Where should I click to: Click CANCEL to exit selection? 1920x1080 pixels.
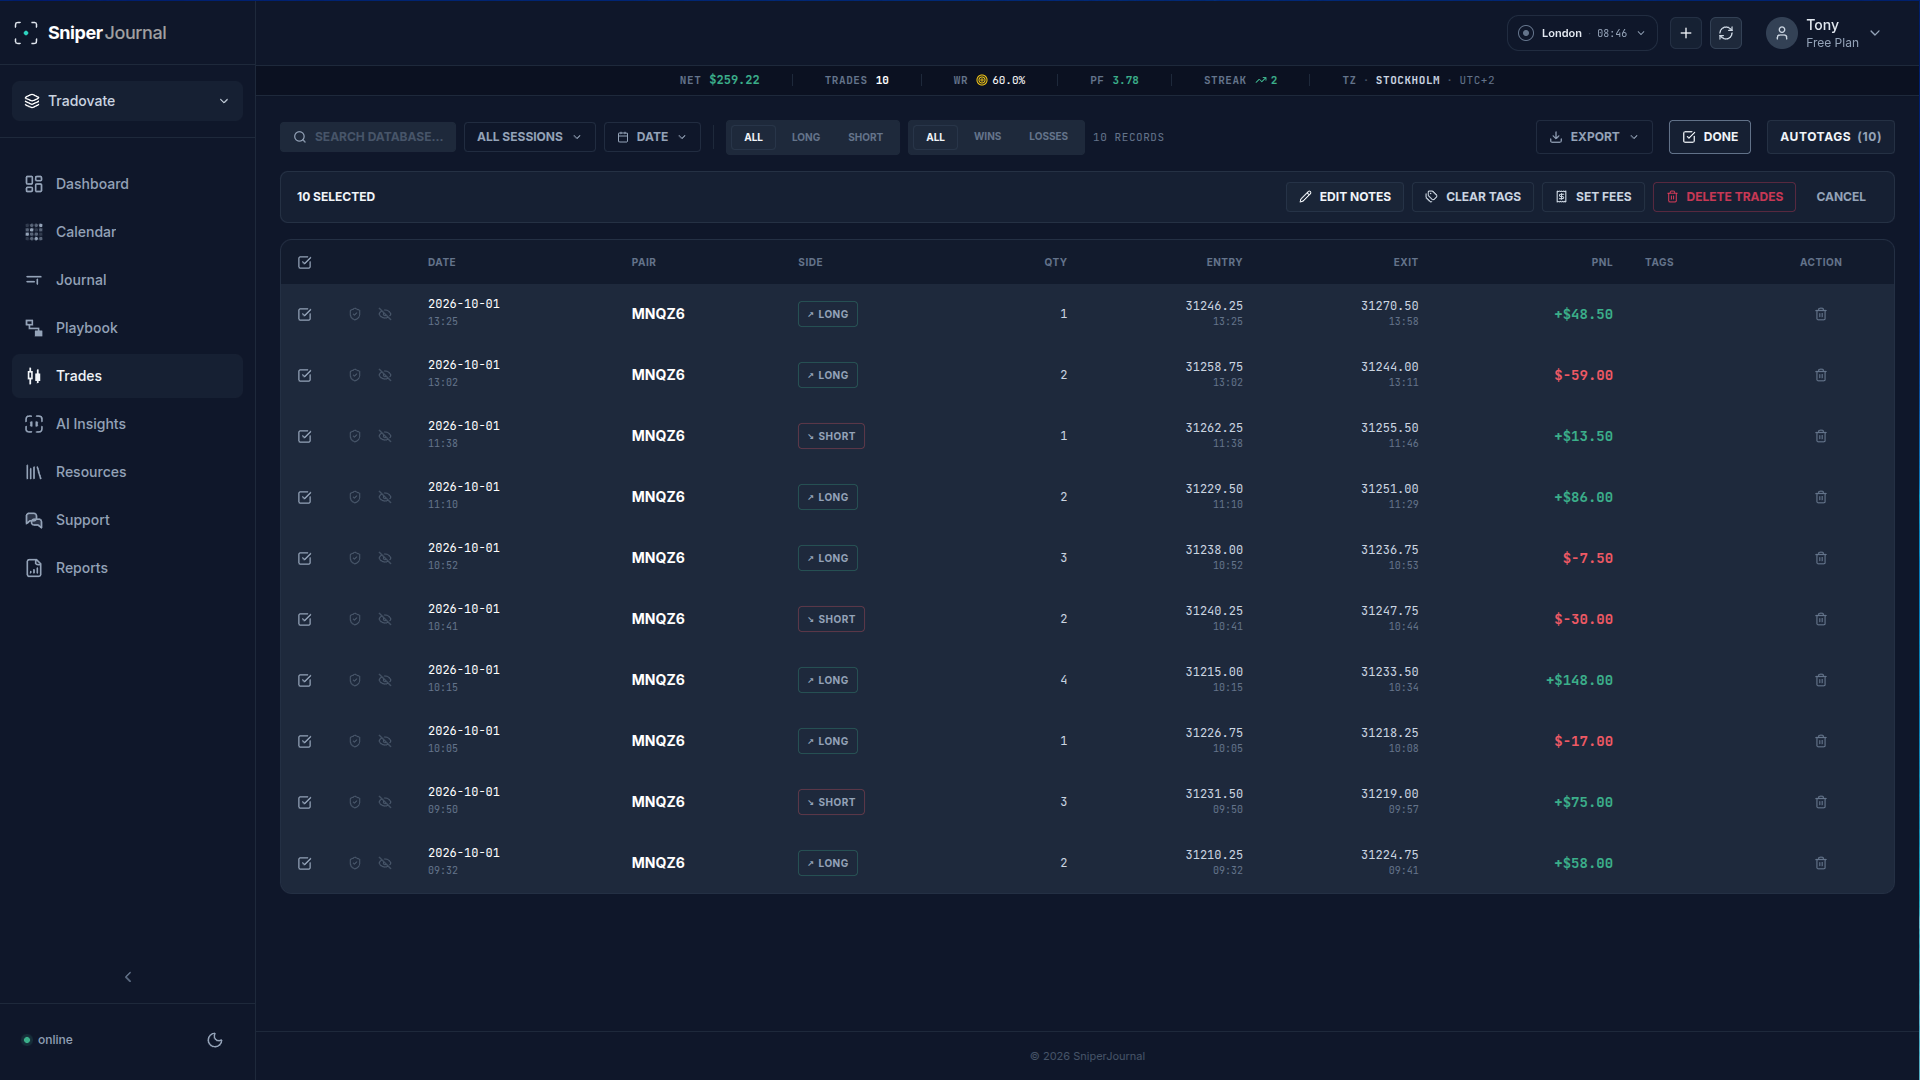[x=1841, y=197]
